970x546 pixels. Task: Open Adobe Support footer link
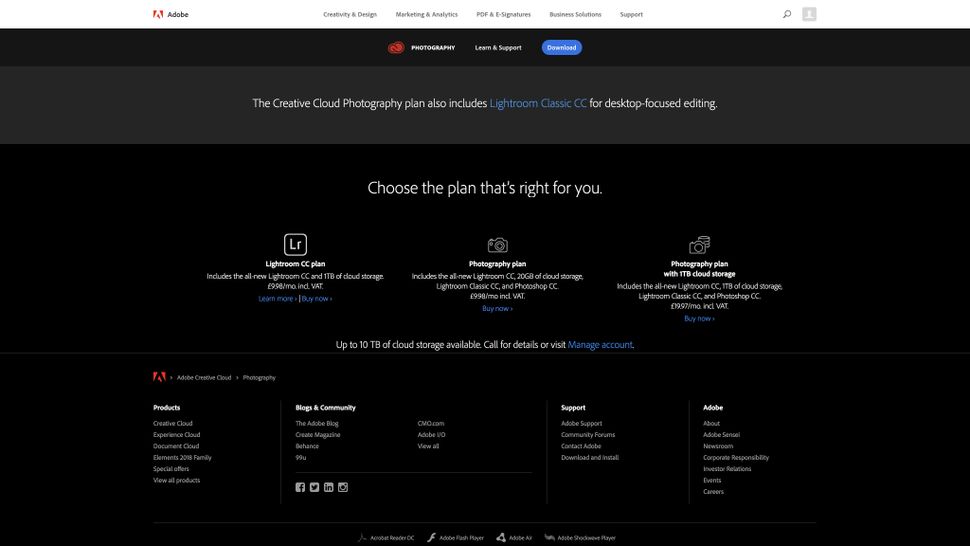(x=582, y=424)
